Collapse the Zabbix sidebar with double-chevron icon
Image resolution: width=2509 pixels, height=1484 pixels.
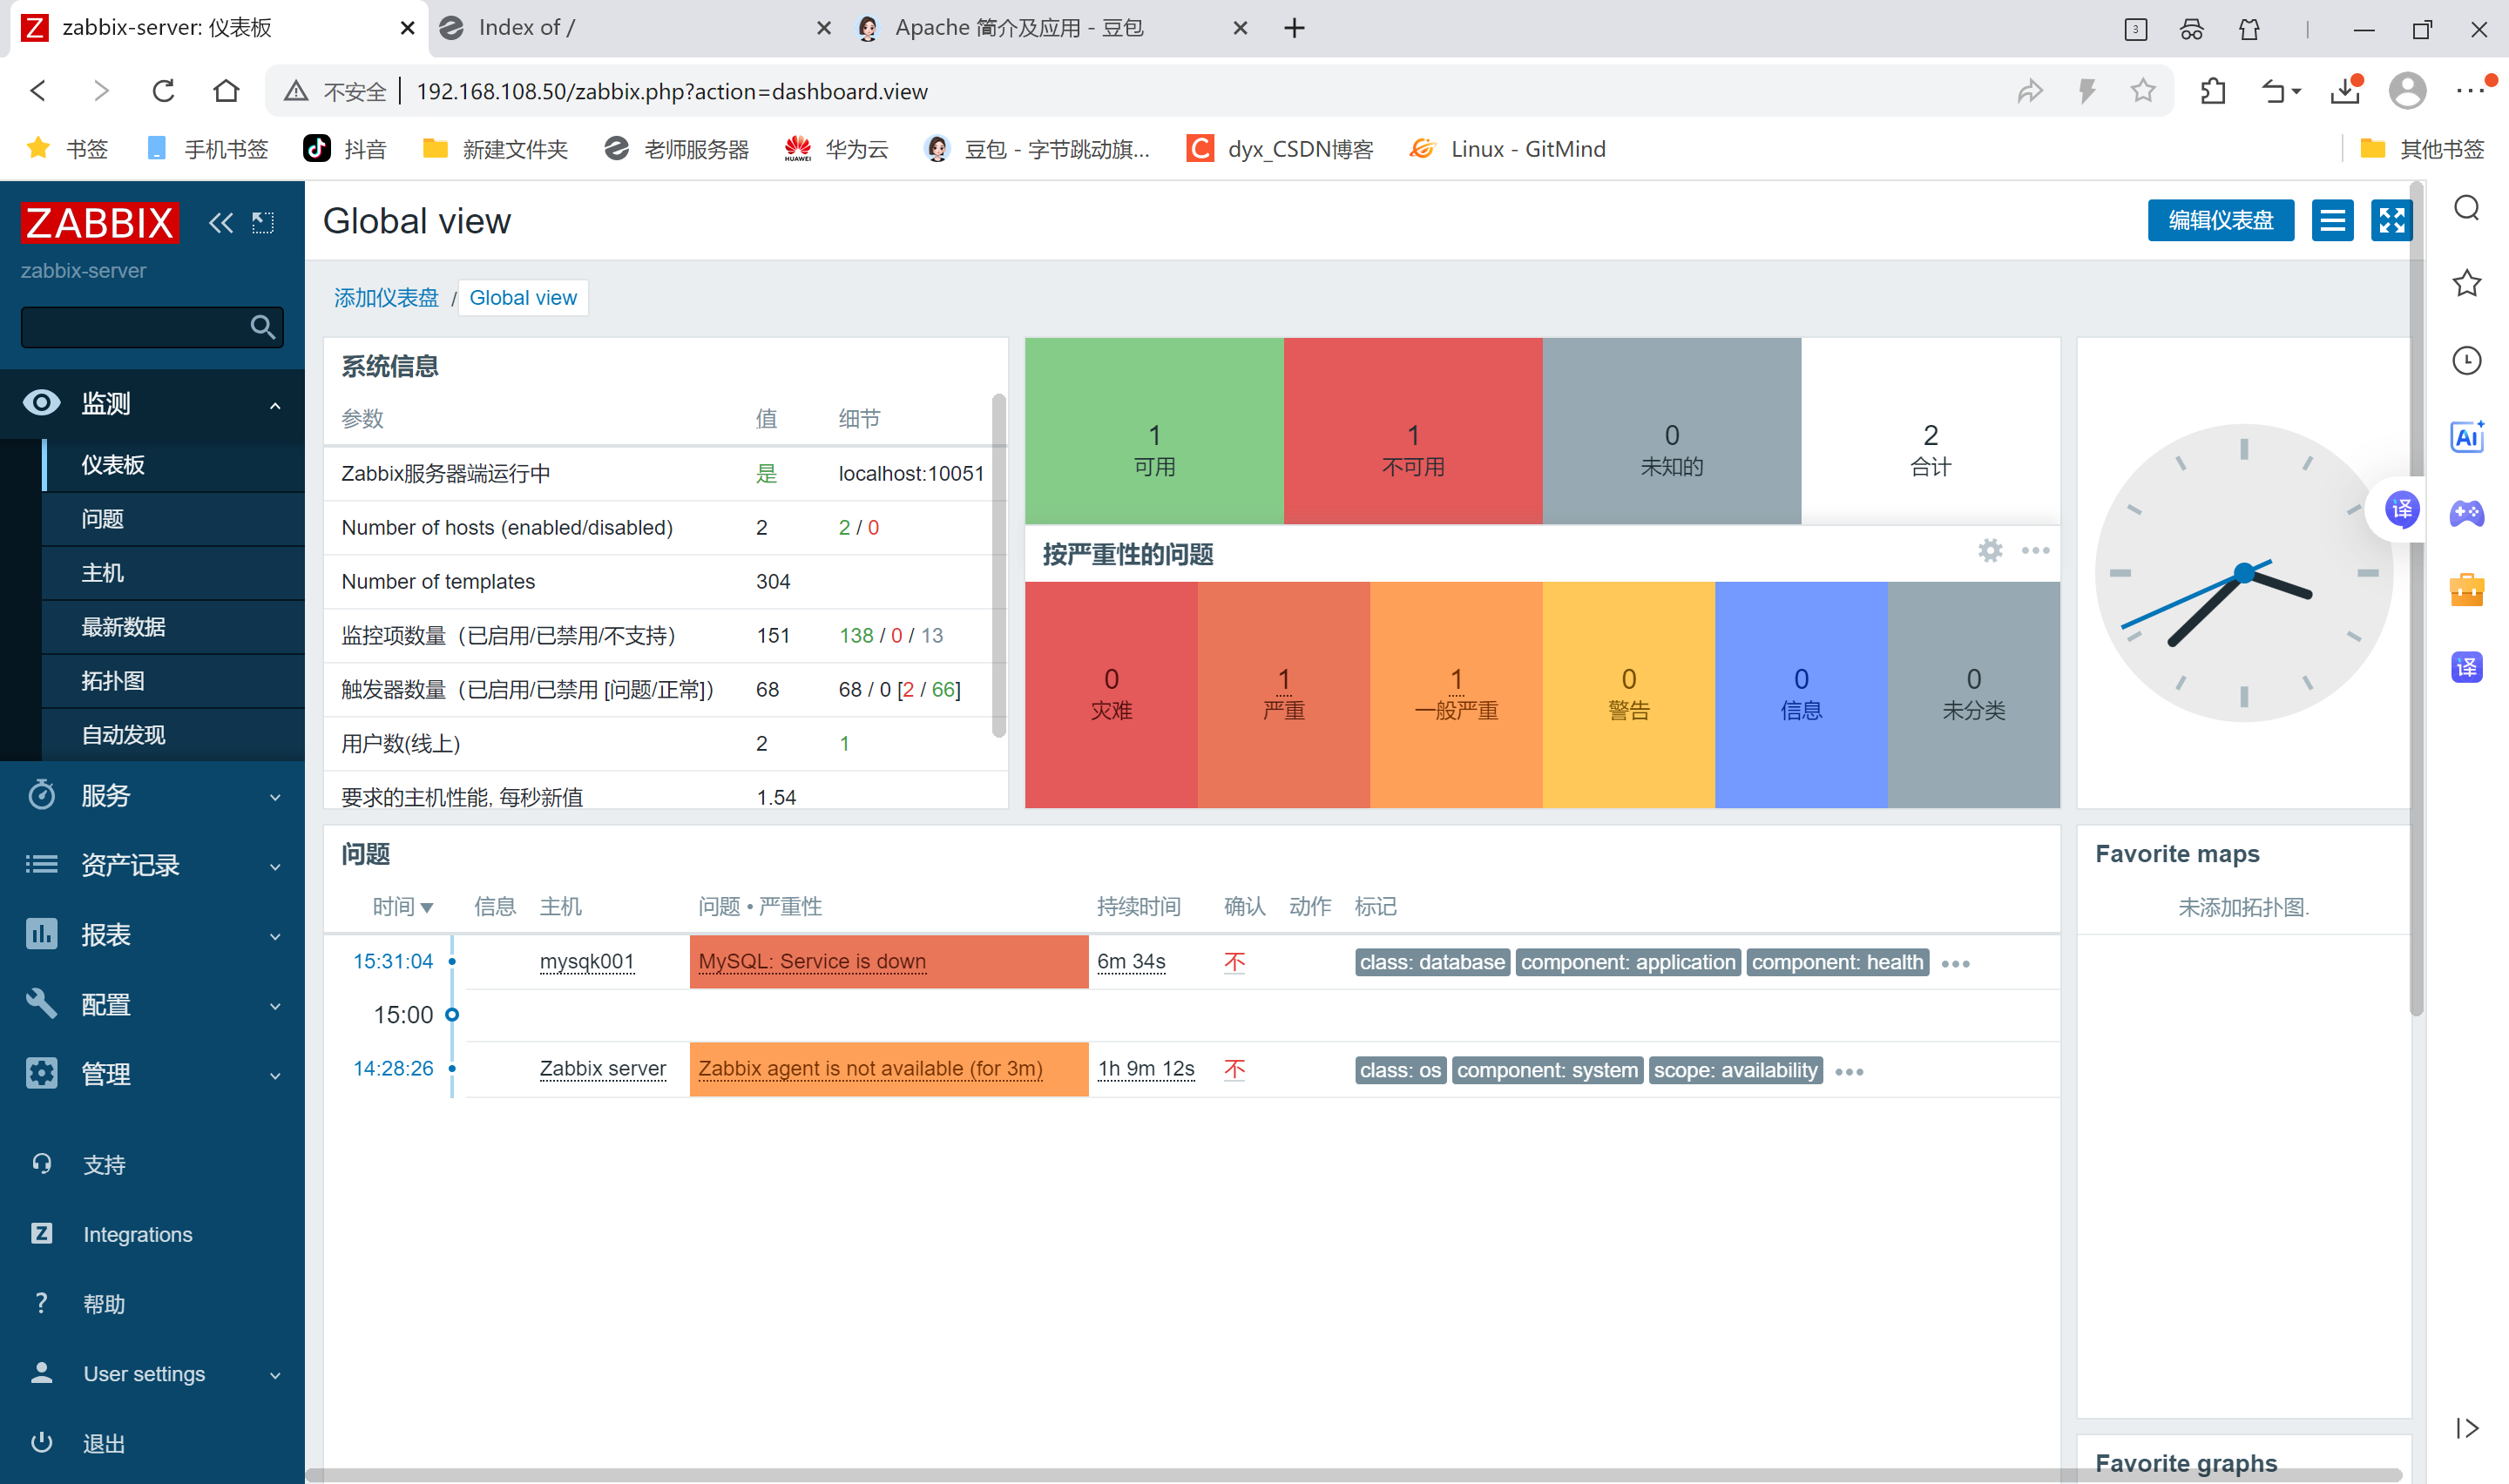[220, 222]
